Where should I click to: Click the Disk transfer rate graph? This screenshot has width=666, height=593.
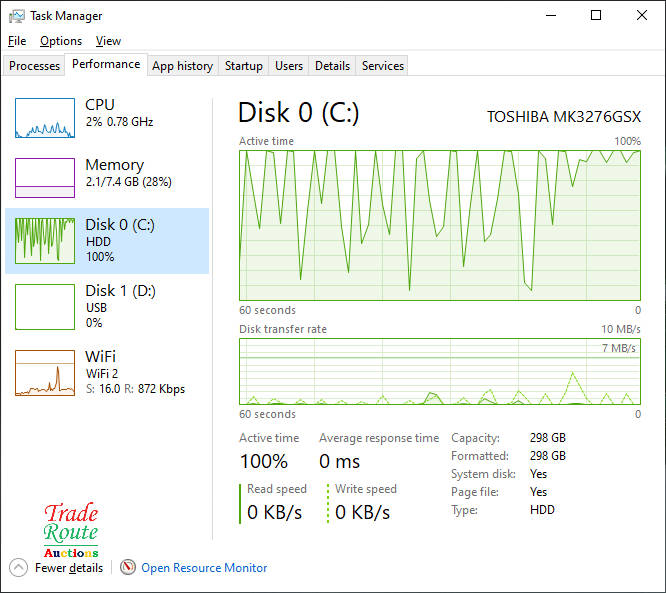pyautogui.click(x=440, y=371)
